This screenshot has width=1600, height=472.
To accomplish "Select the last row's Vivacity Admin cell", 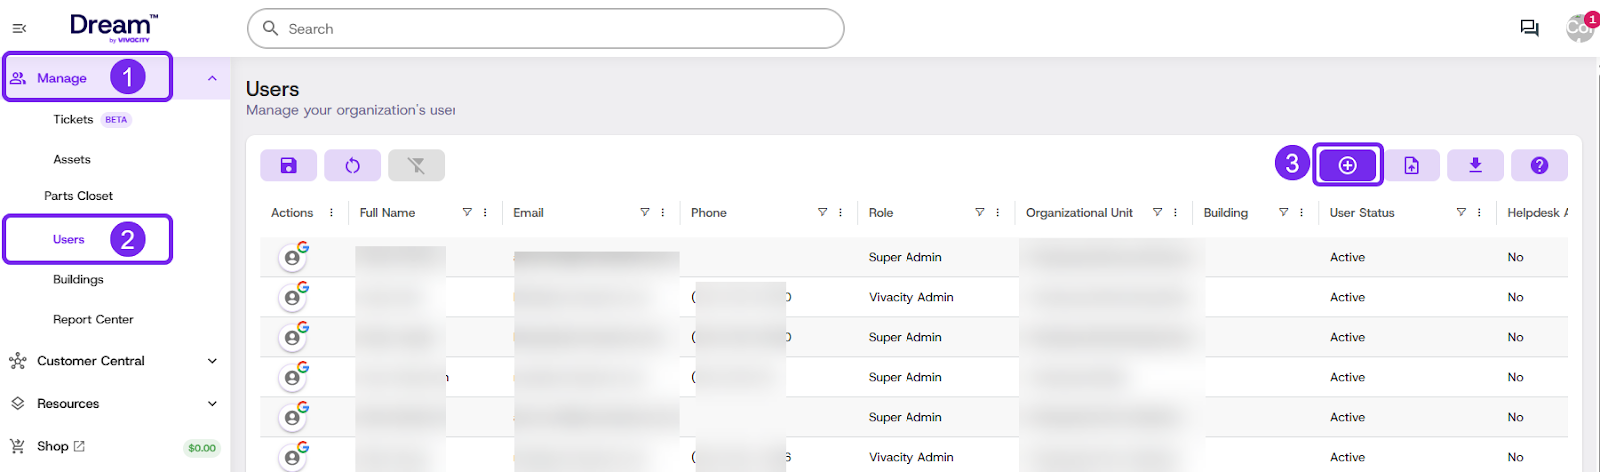I will pos(911,457).
